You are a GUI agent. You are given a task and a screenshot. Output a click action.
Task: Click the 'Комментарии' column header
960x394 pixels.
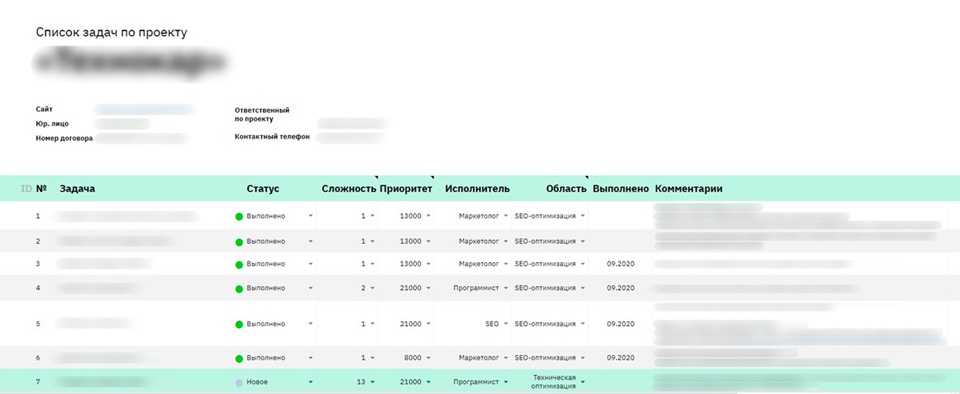click(x=689, y=189)
